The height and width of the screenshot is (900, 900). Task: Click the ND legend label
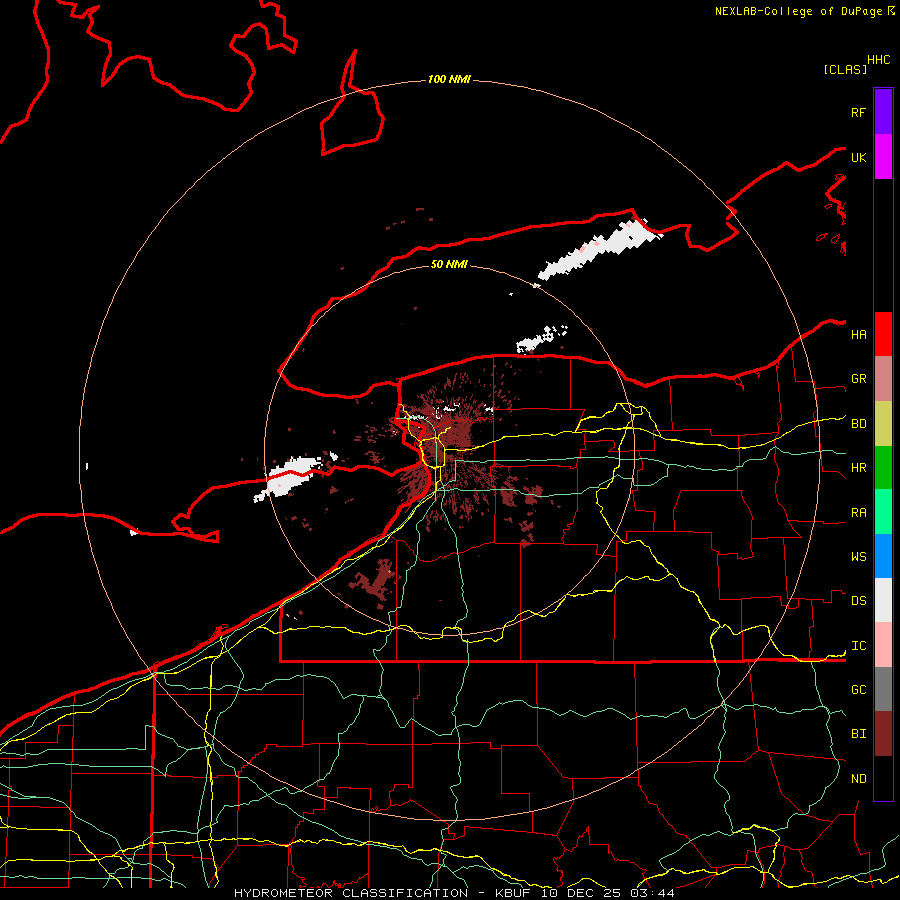click(x=858, y=779)
